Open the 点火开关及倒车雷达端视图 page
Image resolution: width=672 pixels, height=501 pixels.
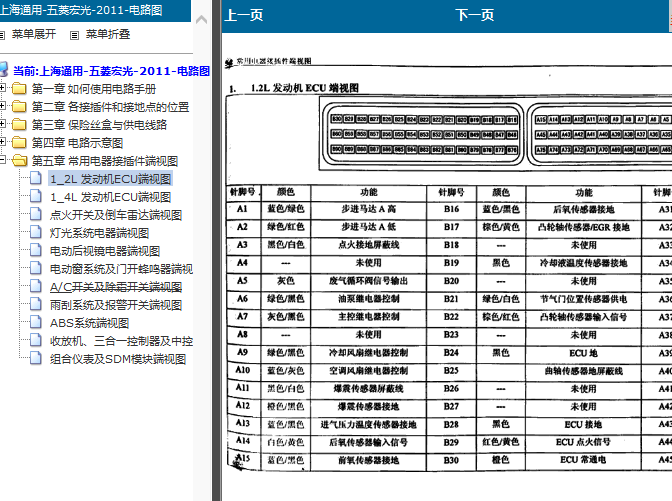pos(116,215)
